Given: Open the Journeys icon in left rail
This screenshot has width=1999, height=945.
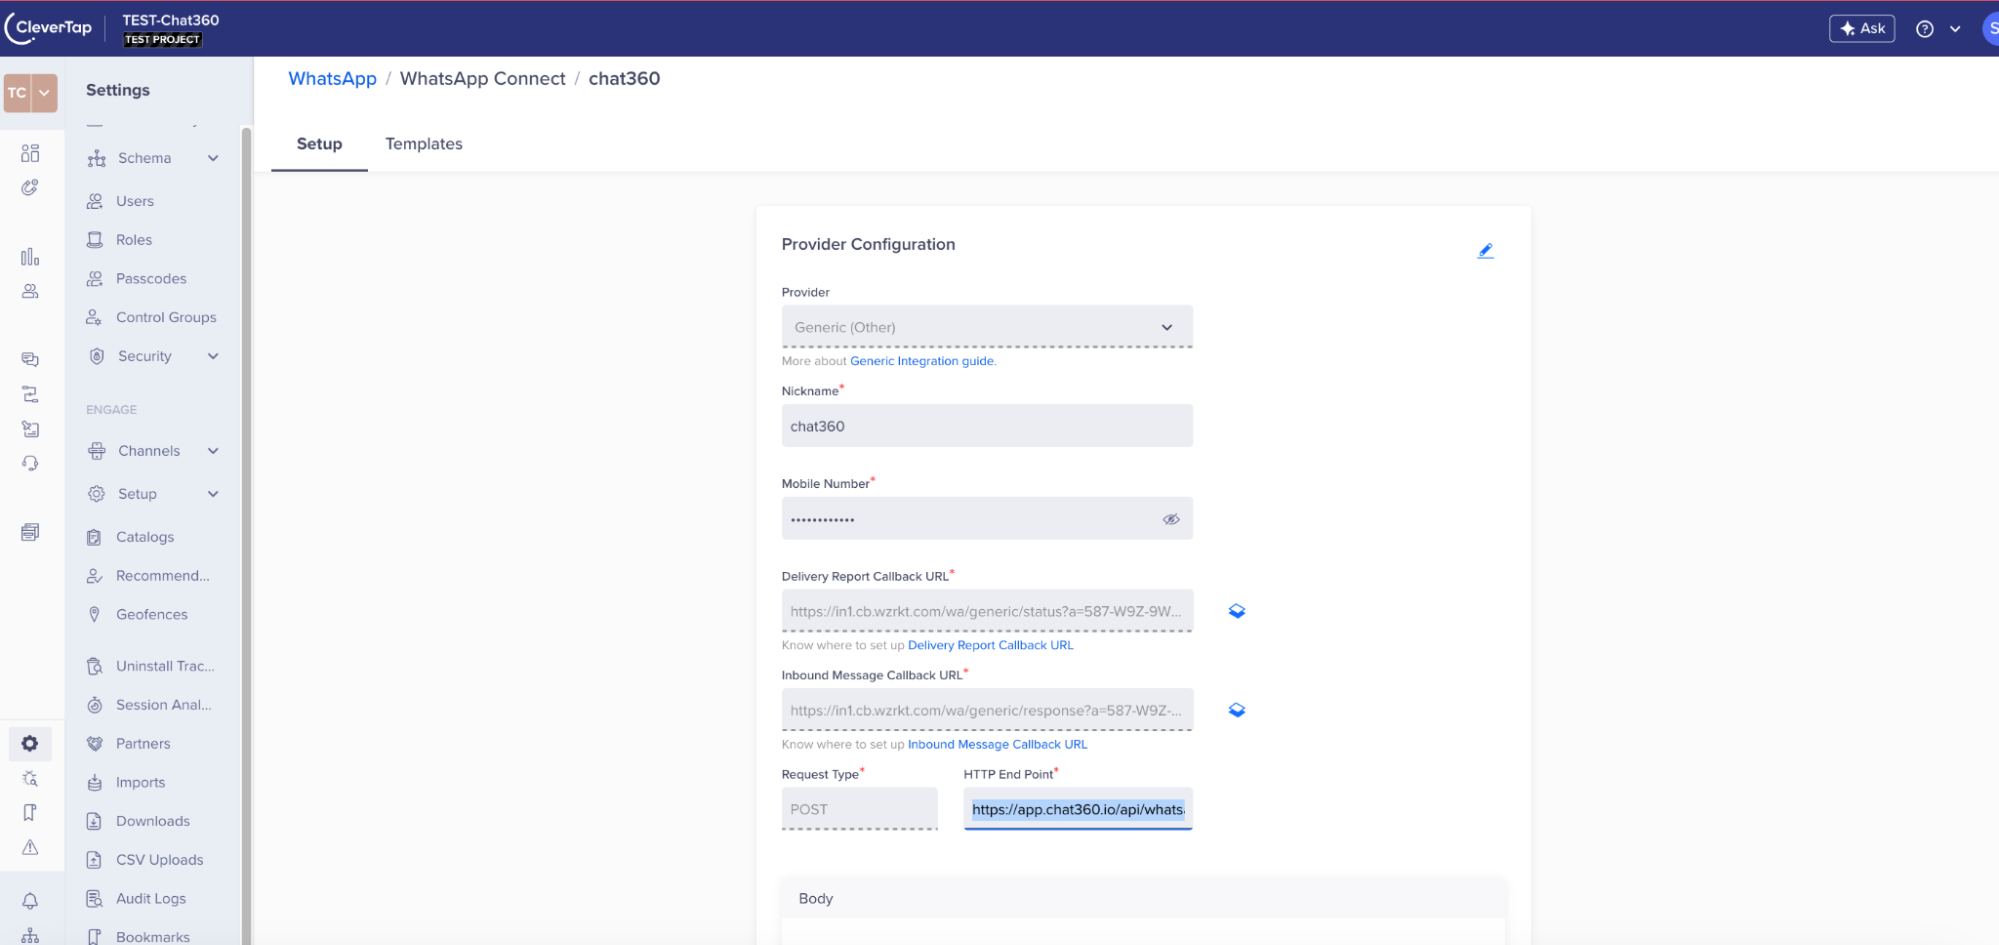Looking at the screenshot, I should pyautogui.click(x=30, y=394).
